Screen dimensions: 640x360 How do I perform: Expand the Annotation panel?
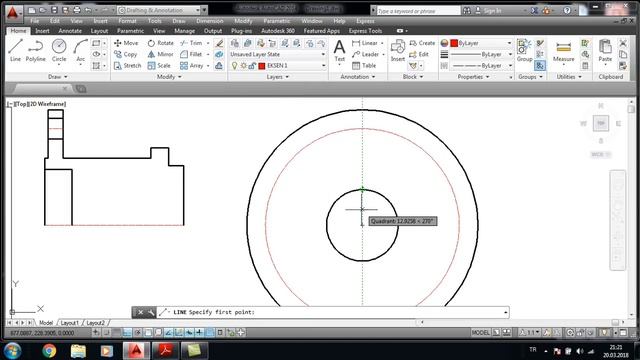358,77
